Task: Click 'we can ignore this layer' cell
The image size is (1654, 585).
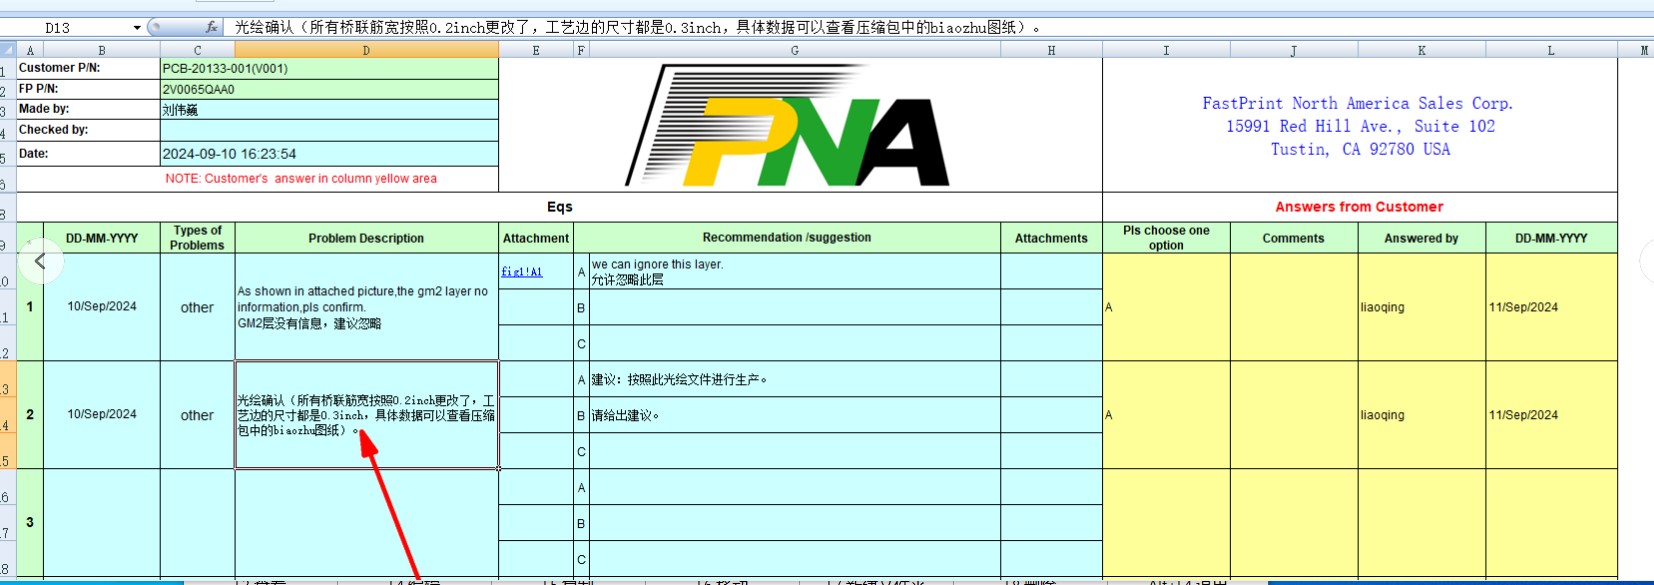Action: pyautogui.click(x=795, y=271)
